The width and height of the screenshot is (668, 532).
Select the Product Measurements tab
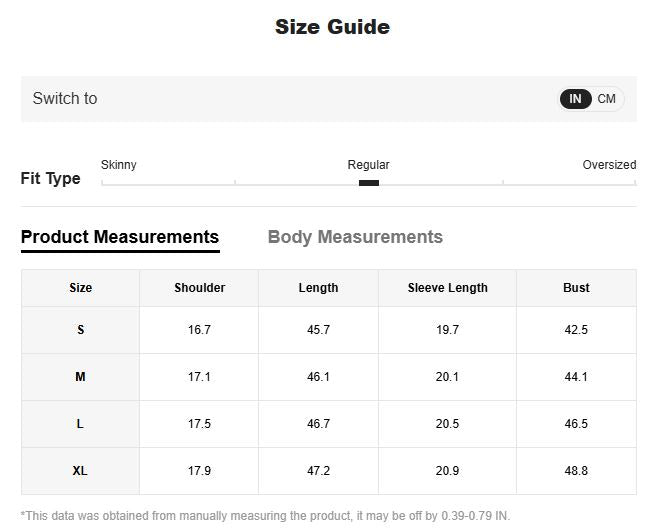pos(120,237)
